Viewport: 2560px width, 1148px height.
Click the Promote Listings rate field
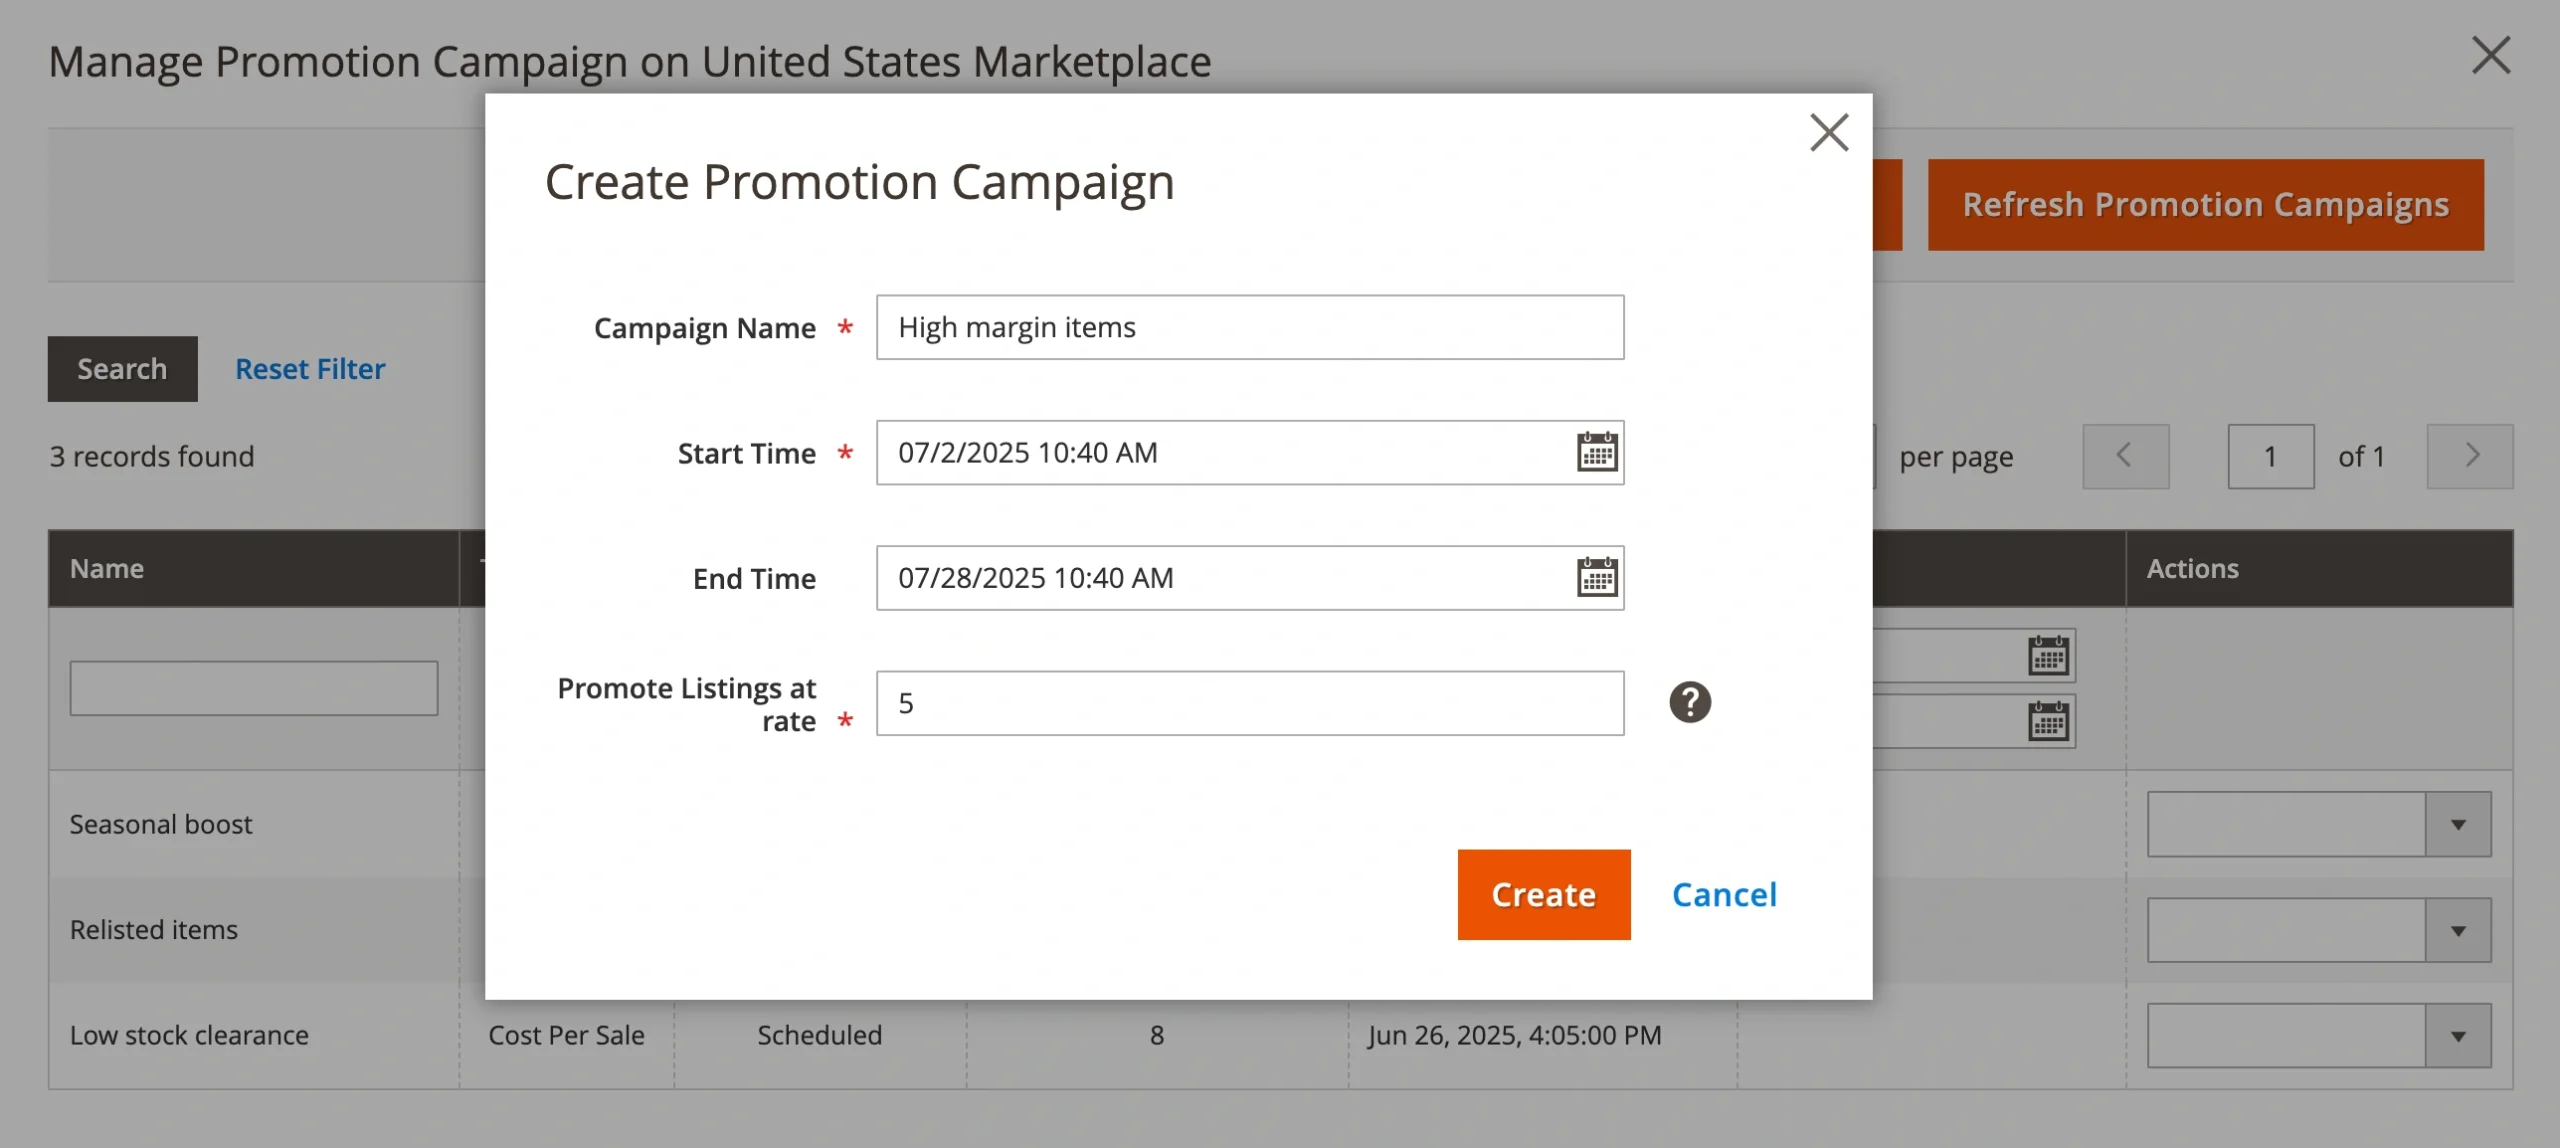(1250, 703)
